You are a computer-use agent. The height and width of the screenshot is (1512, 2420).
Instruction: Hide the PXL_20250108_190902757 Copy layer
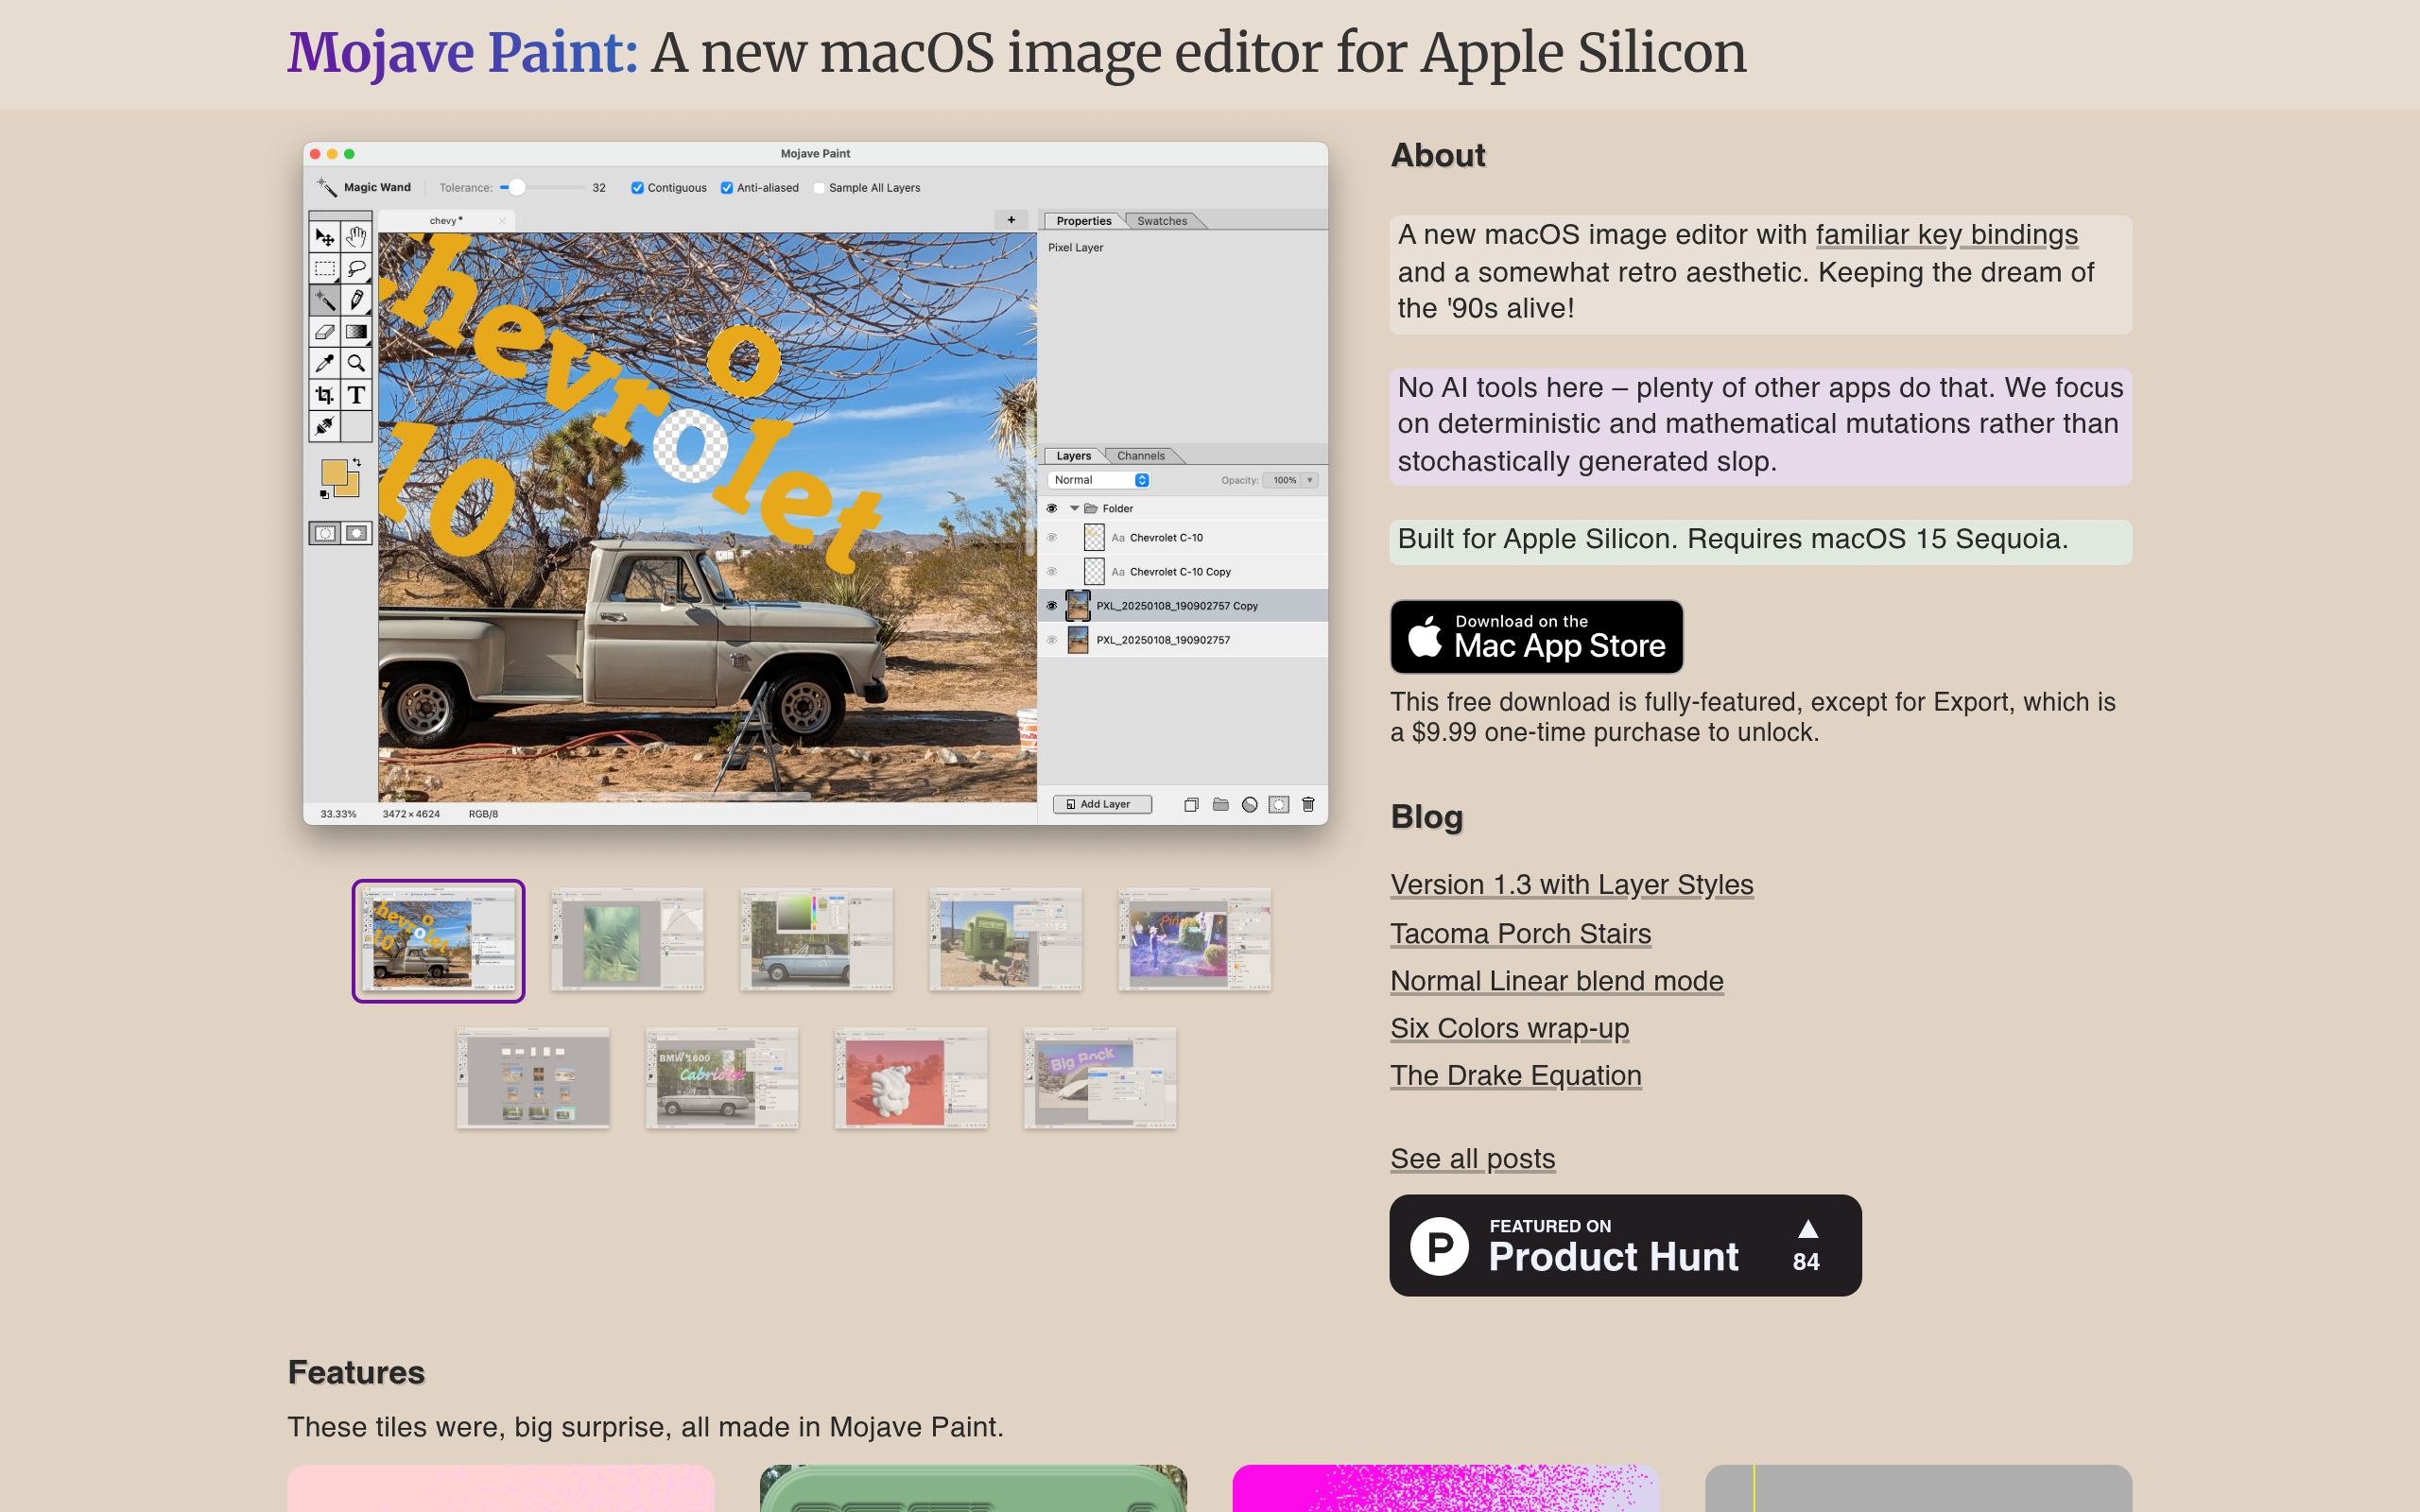pos(1052,605)
